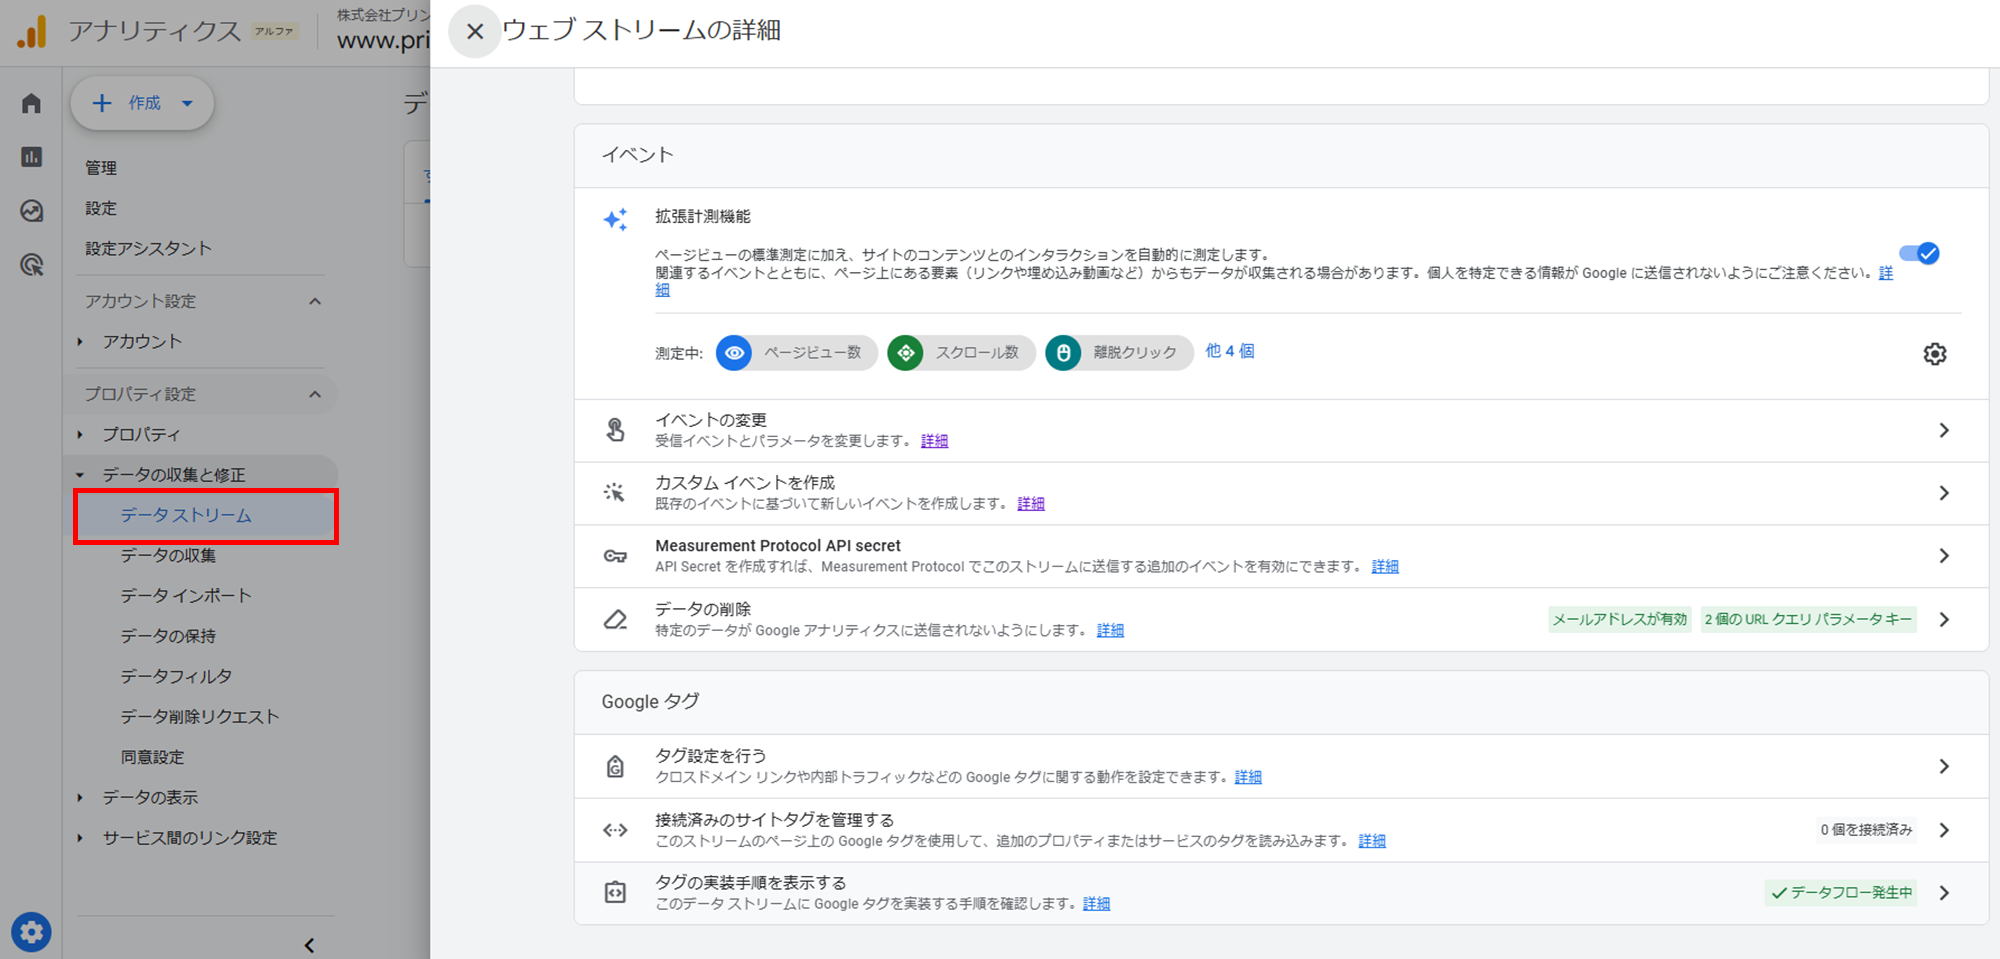
Task: Open the 作成 dropdown button
Action: click(x=142, y=103)
